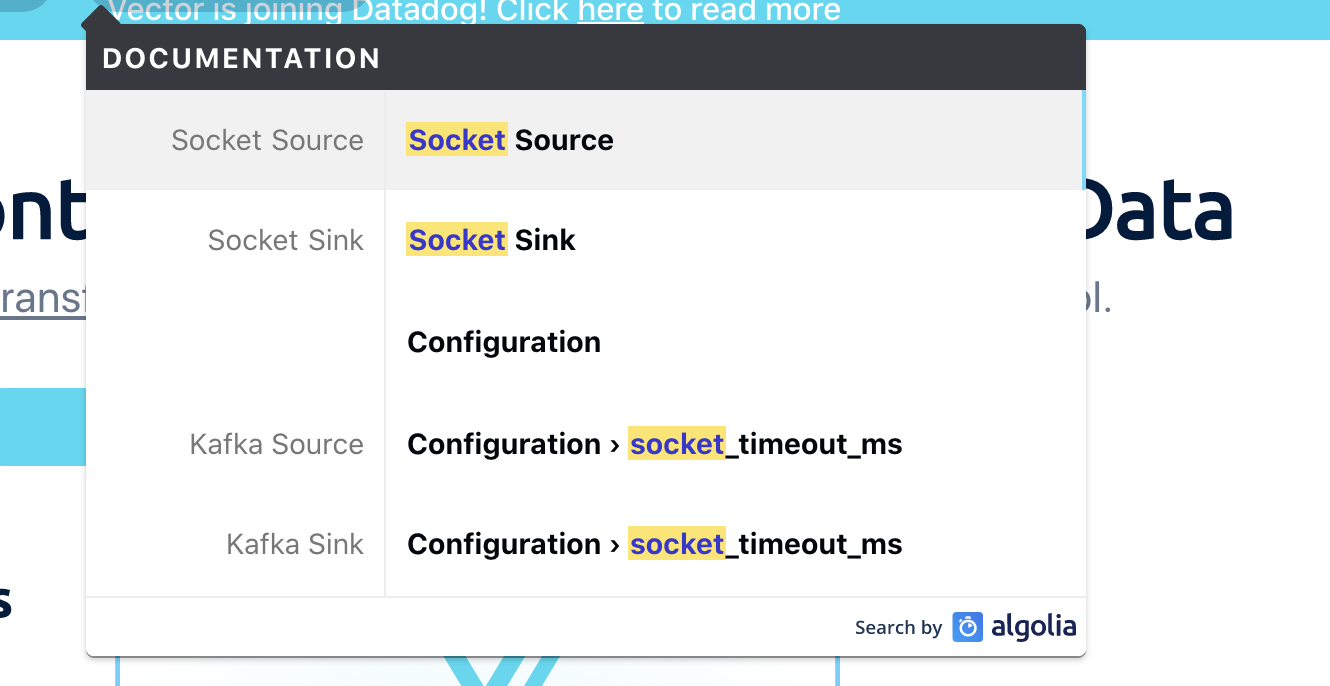Open the "Socket Sink" documentation result

(x=490, y=240)
